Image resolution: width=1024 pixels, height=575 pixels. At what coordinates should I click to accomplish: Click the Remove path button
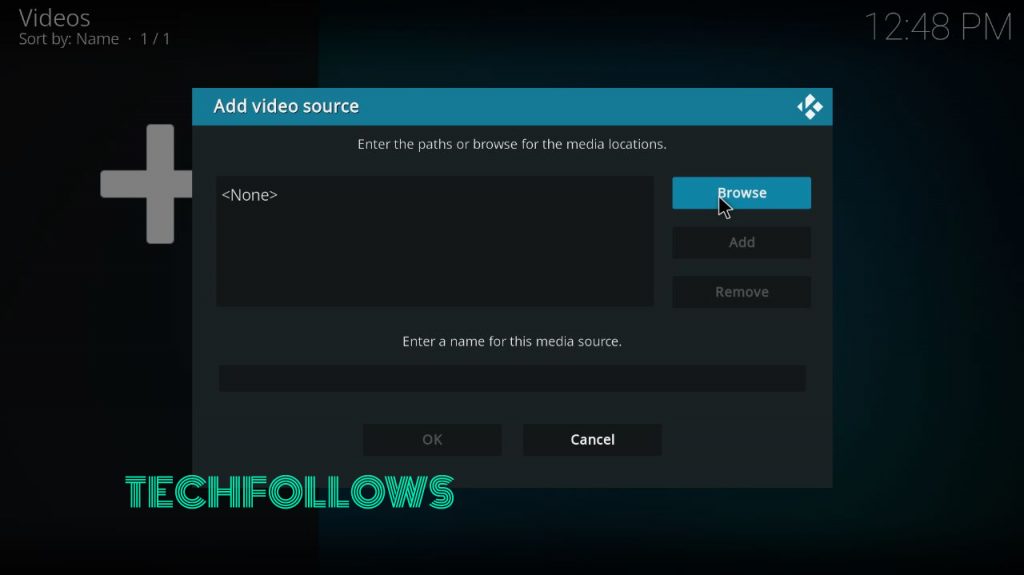coord(741,292)
